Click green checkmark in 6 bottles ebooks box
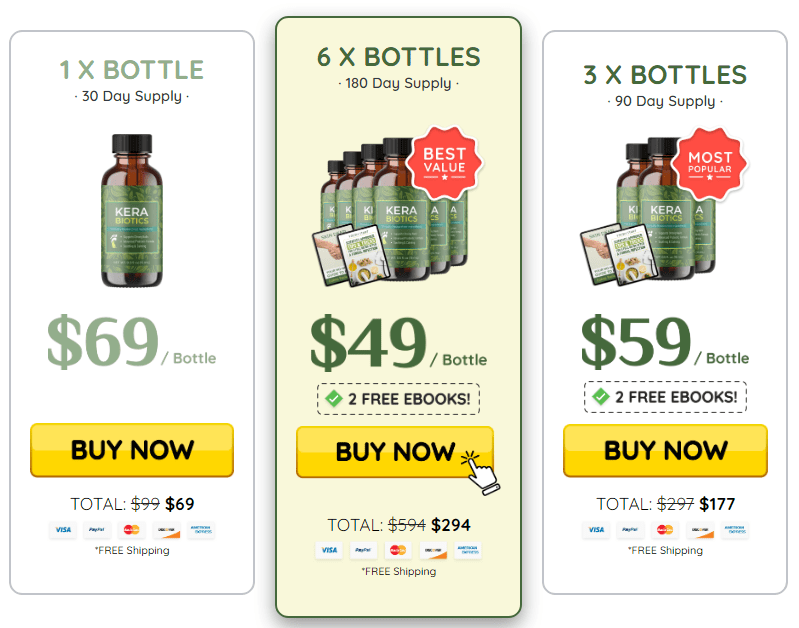799x628 pixels. [x=334, y=399]
